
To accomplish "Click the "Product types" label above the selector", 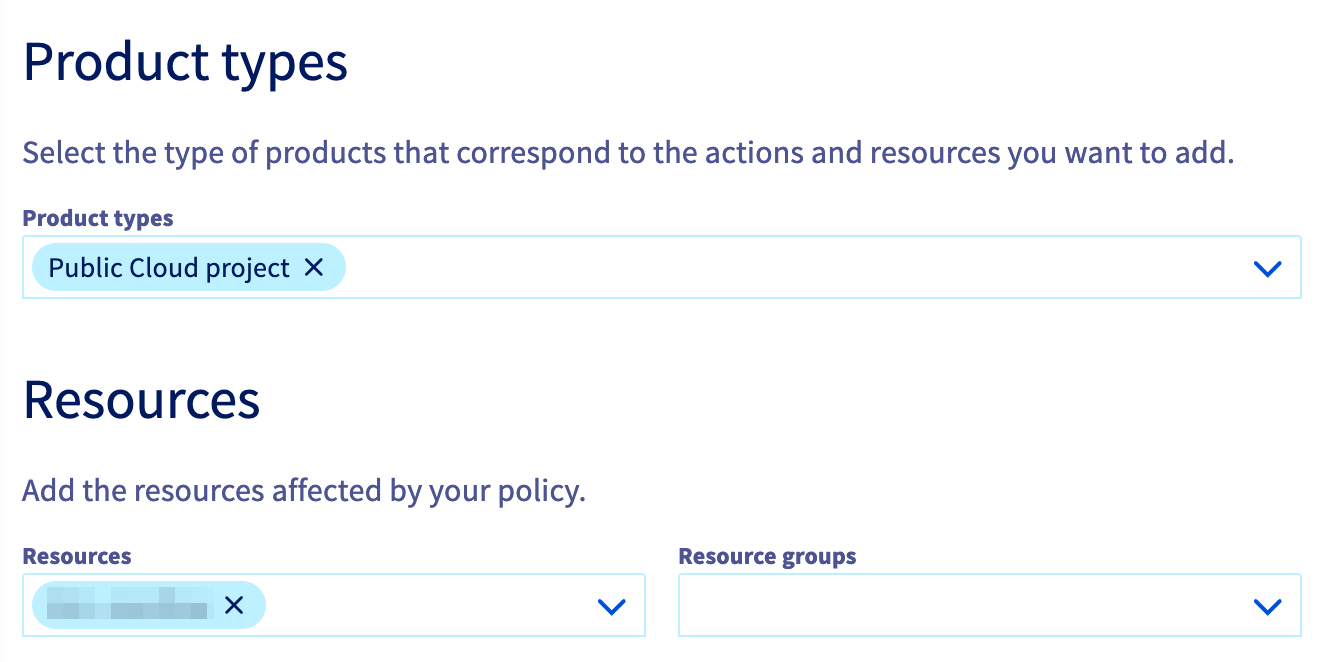I will [x=98, y=218].
